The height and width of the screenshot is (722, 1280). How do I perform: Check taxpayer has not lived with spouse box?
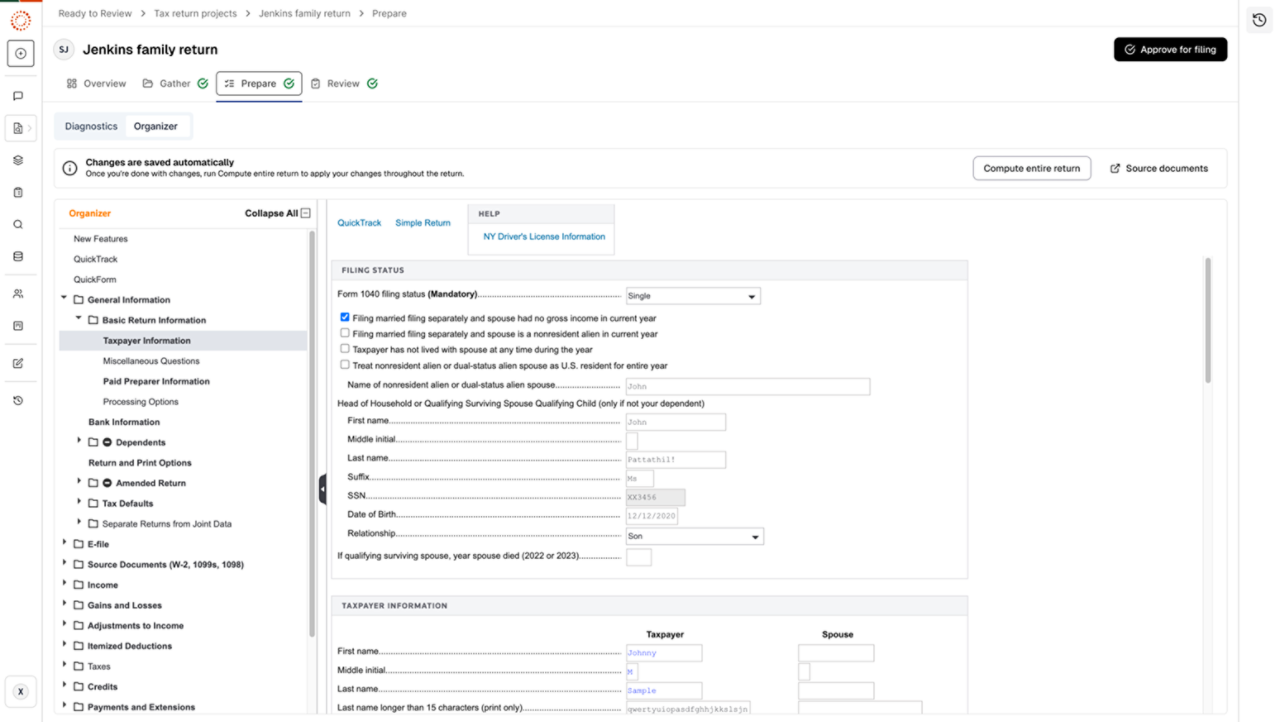(x=345, y=349)
